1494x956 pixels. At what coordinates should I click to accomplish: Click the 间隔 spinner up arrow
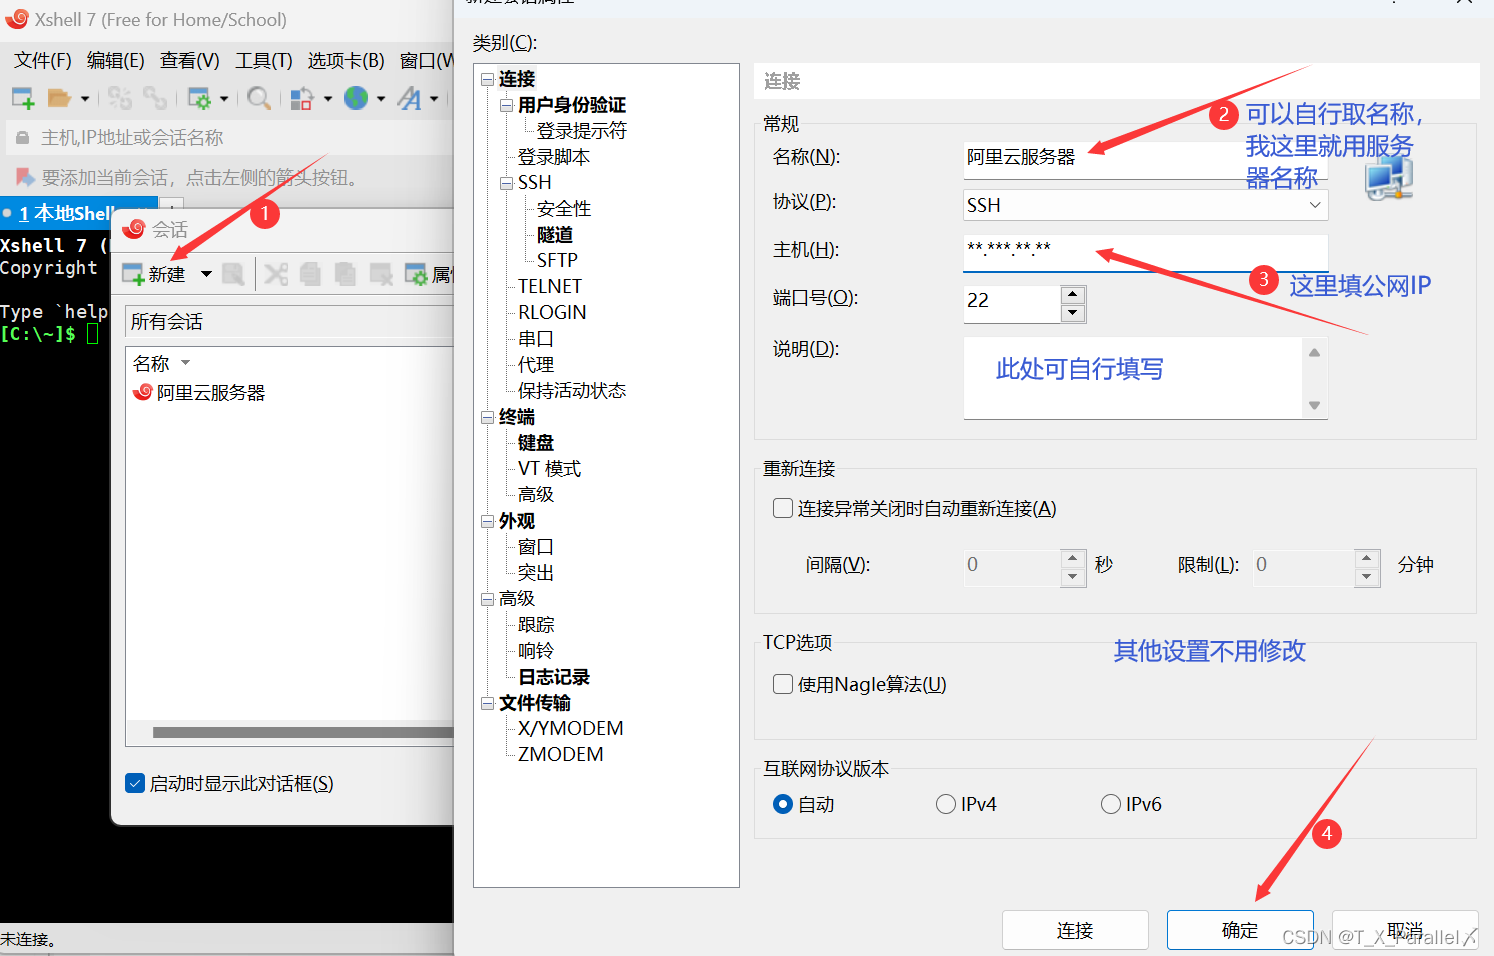pos(1073,557)
